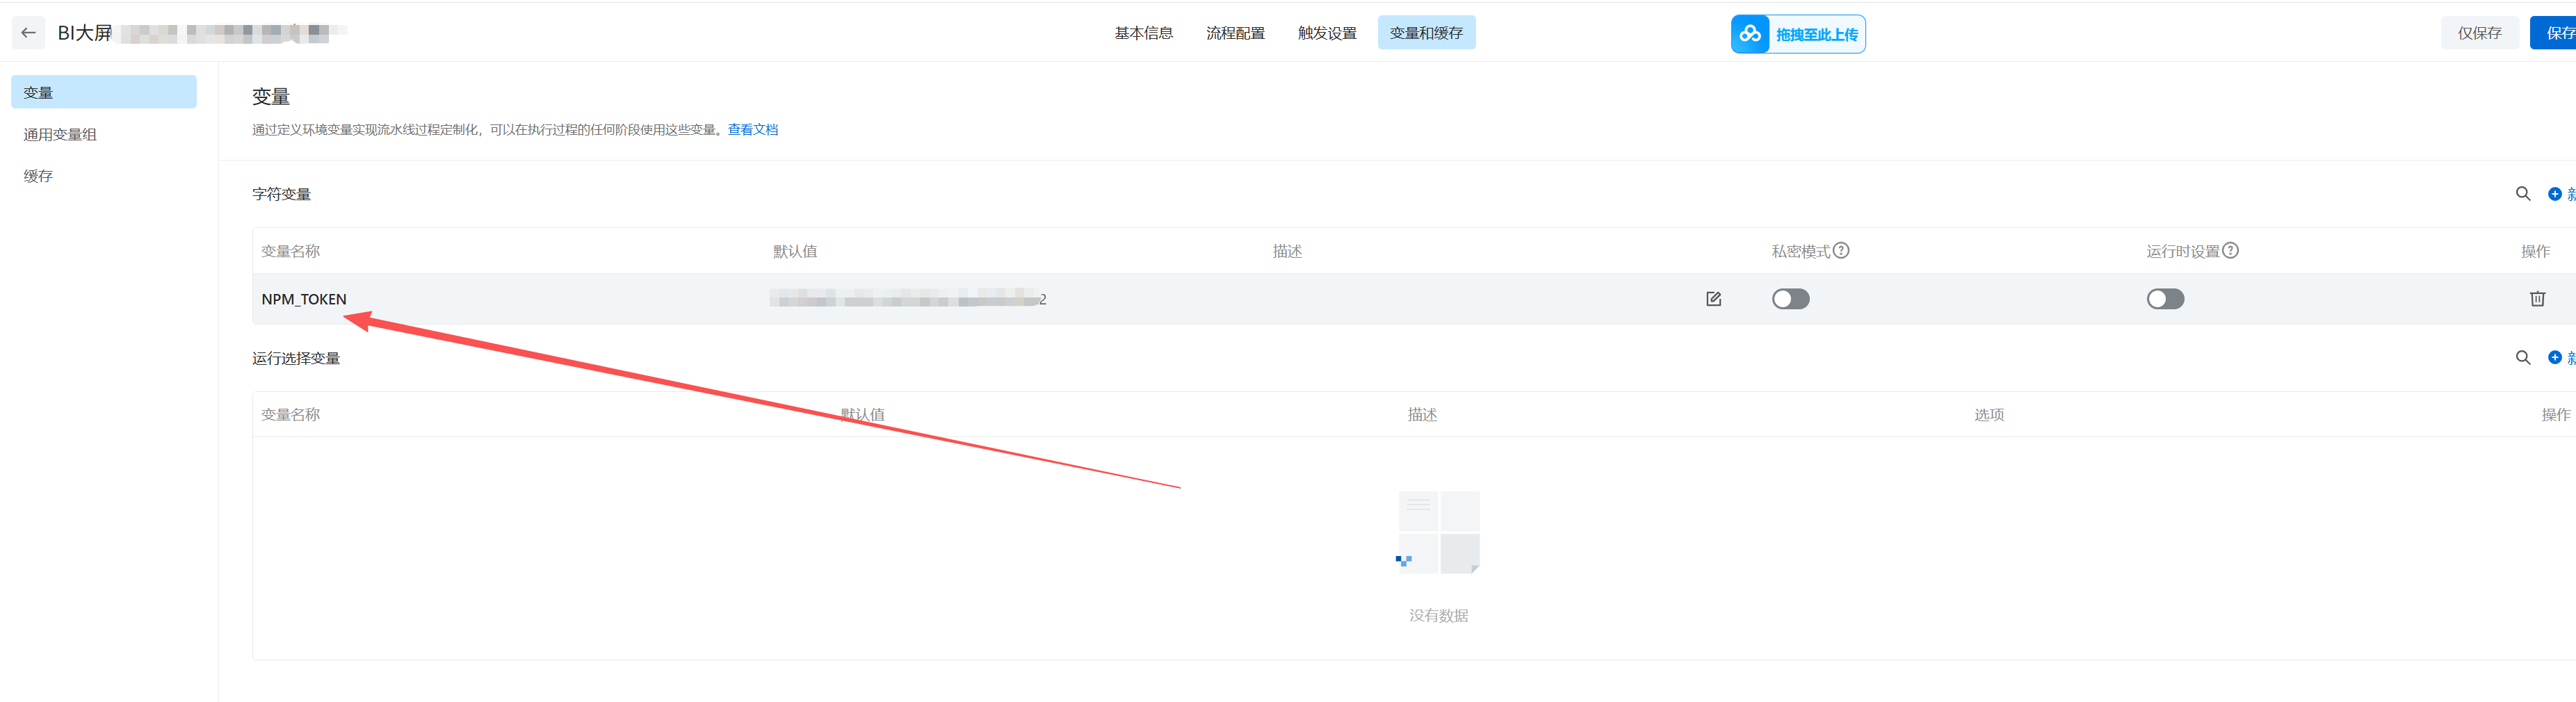Screen dimensions: 2576x702
Task: Click the NPM_TOKEN variable name
Action: tap(304, 299)
